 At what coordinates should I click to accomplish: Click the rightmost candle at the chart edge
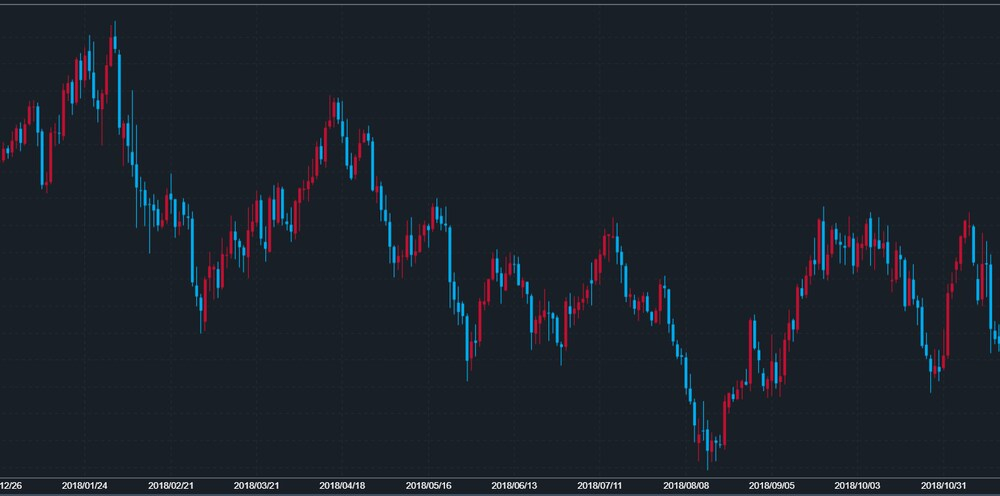point(997,335)
